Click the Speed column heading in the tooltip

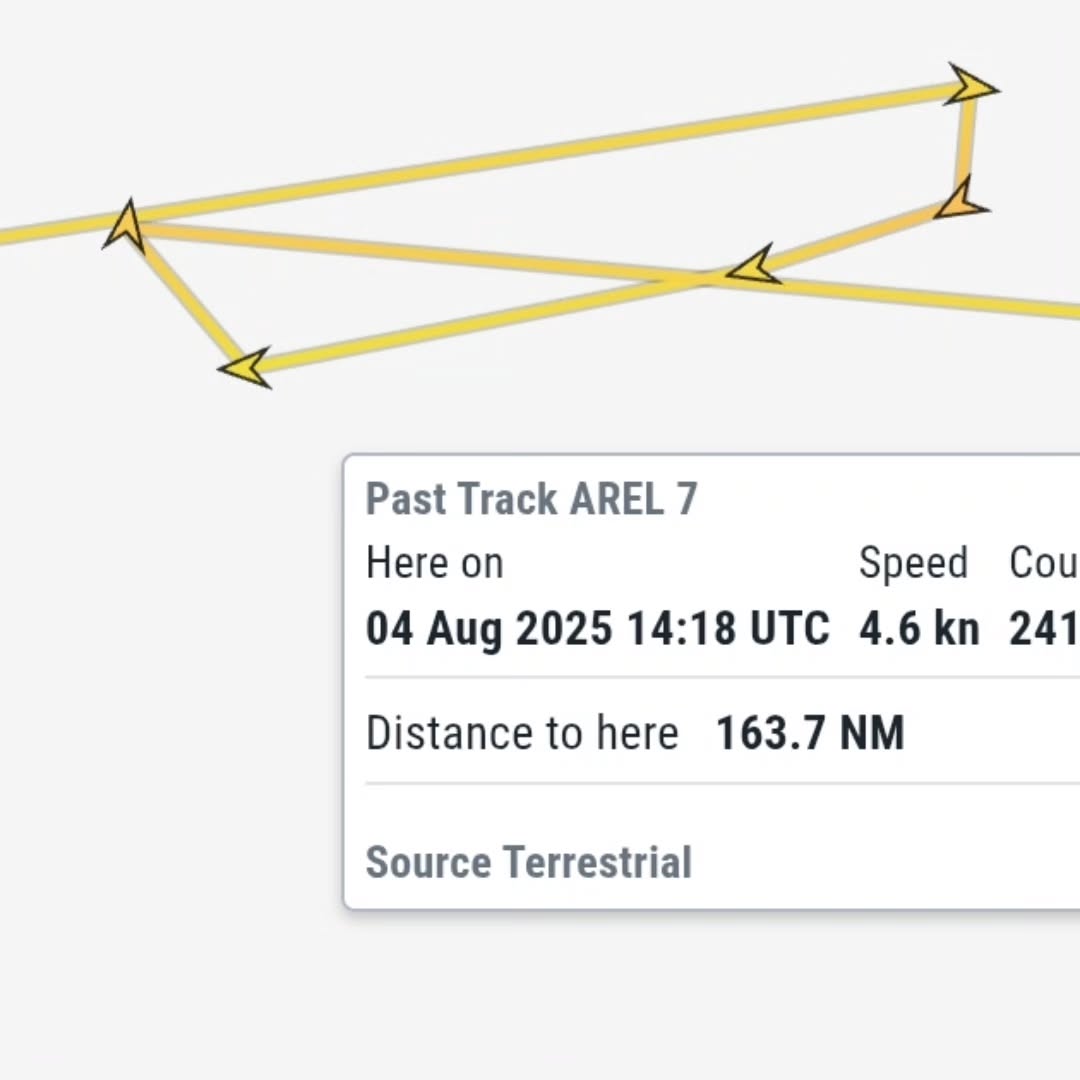[912, 563]
